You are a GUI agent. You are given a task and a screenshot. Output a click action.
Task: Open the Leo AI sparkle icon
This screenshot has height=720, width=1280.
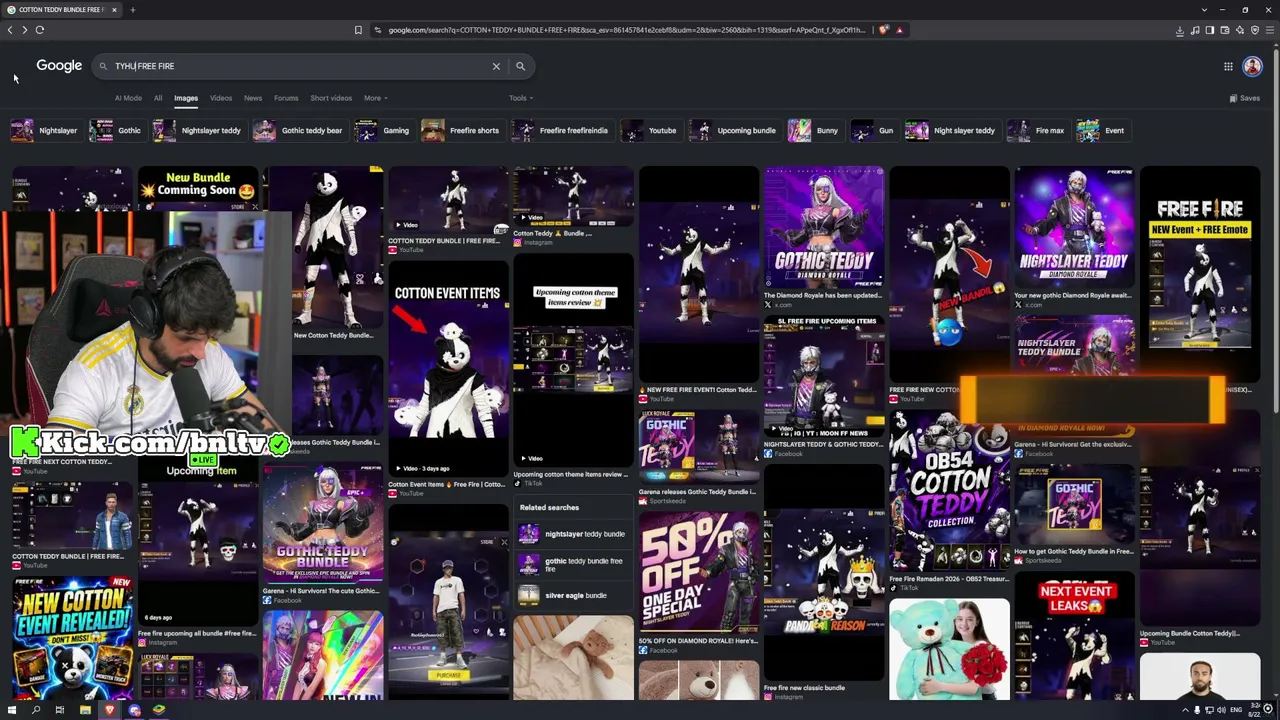[1240, 30]
